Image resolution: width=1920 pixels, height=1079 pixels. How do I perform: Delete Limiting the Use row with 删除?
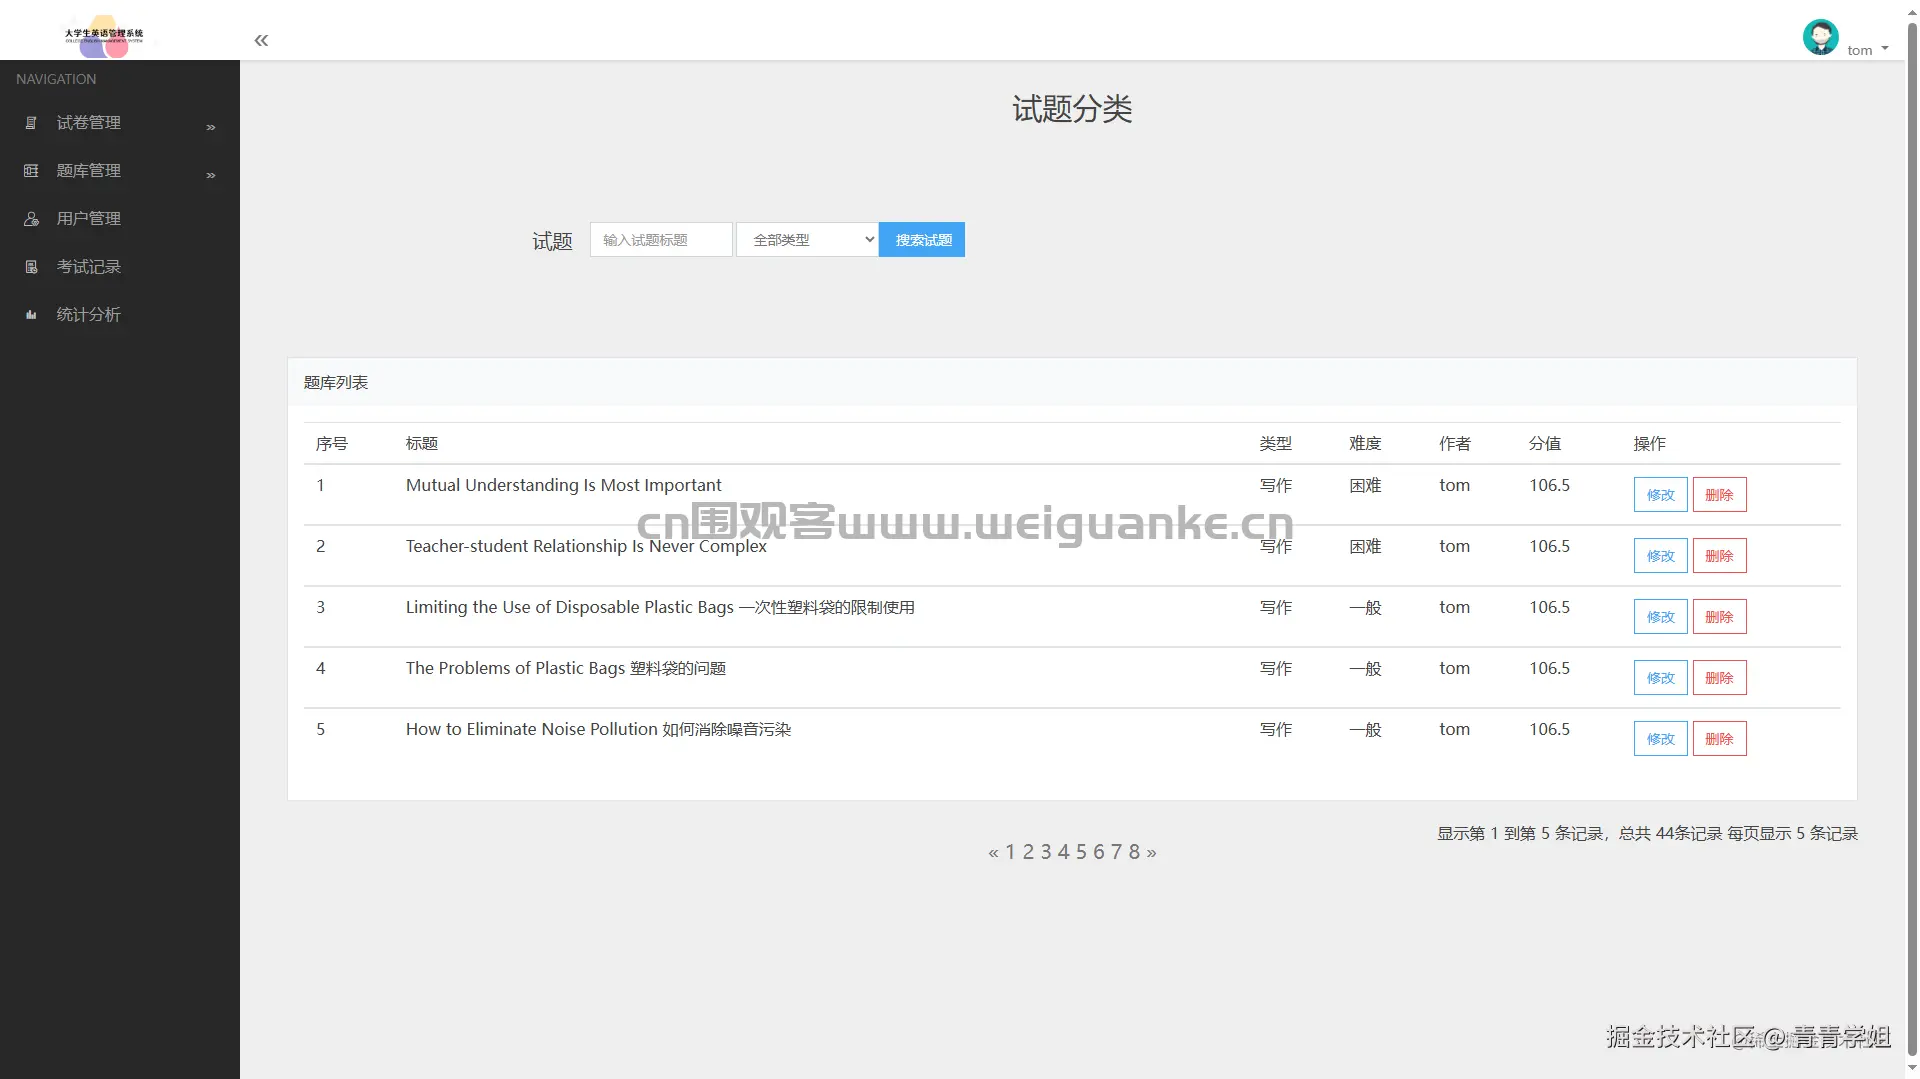point(1719,617)
